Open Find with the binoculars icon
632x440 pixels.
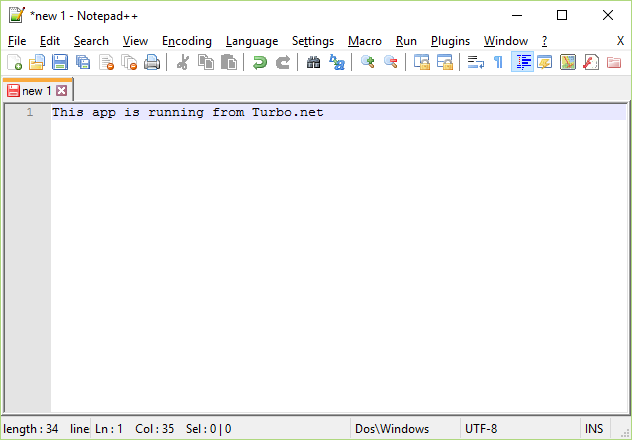[x=313, y=62]
